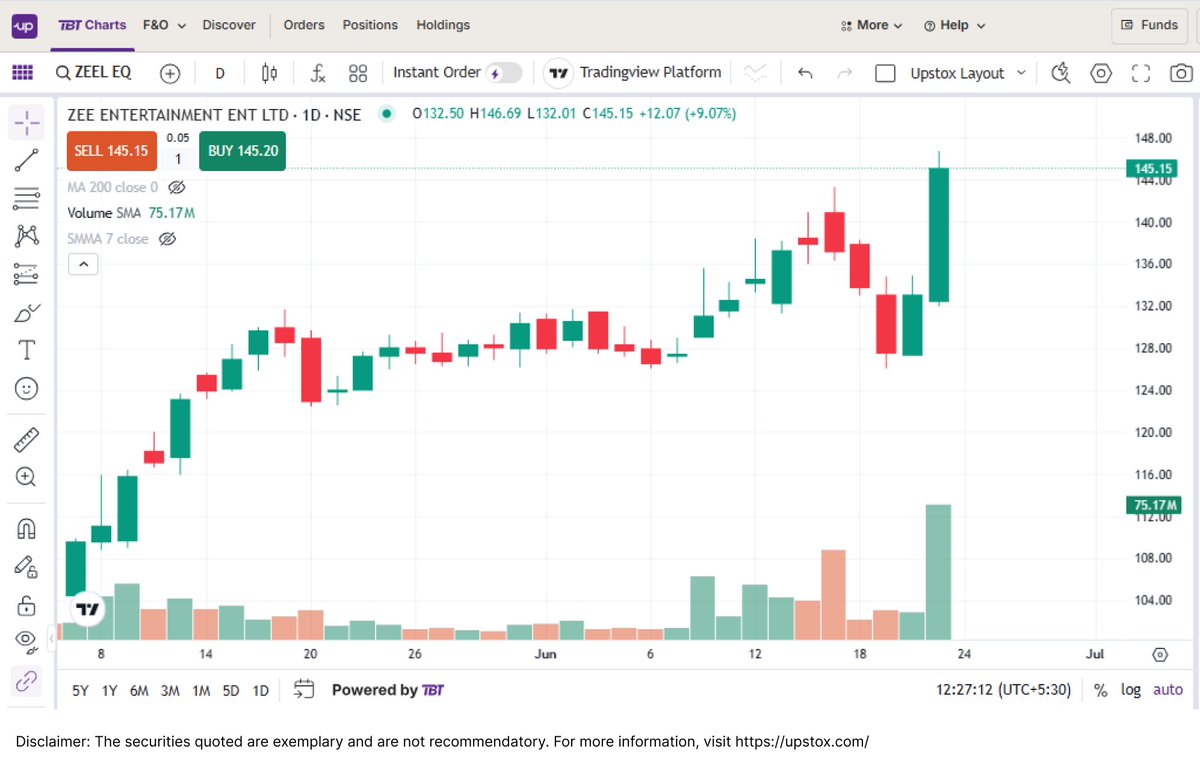Expand the Help menu
Viewport: 1200px width, 761px height.
955,25
